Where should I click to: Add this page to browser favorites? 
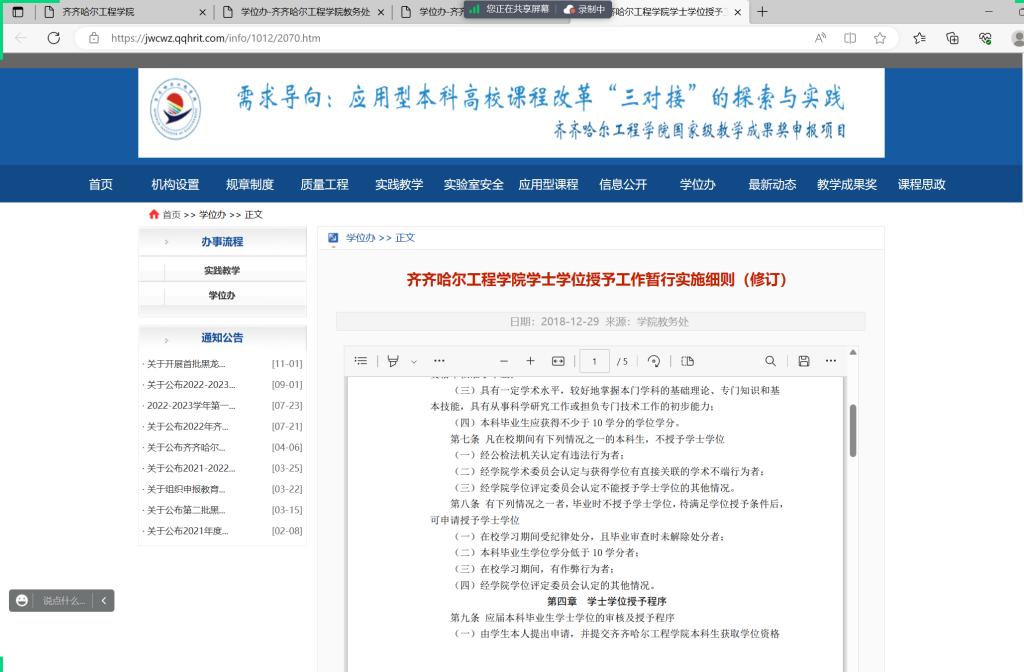[x=880, y=38]
